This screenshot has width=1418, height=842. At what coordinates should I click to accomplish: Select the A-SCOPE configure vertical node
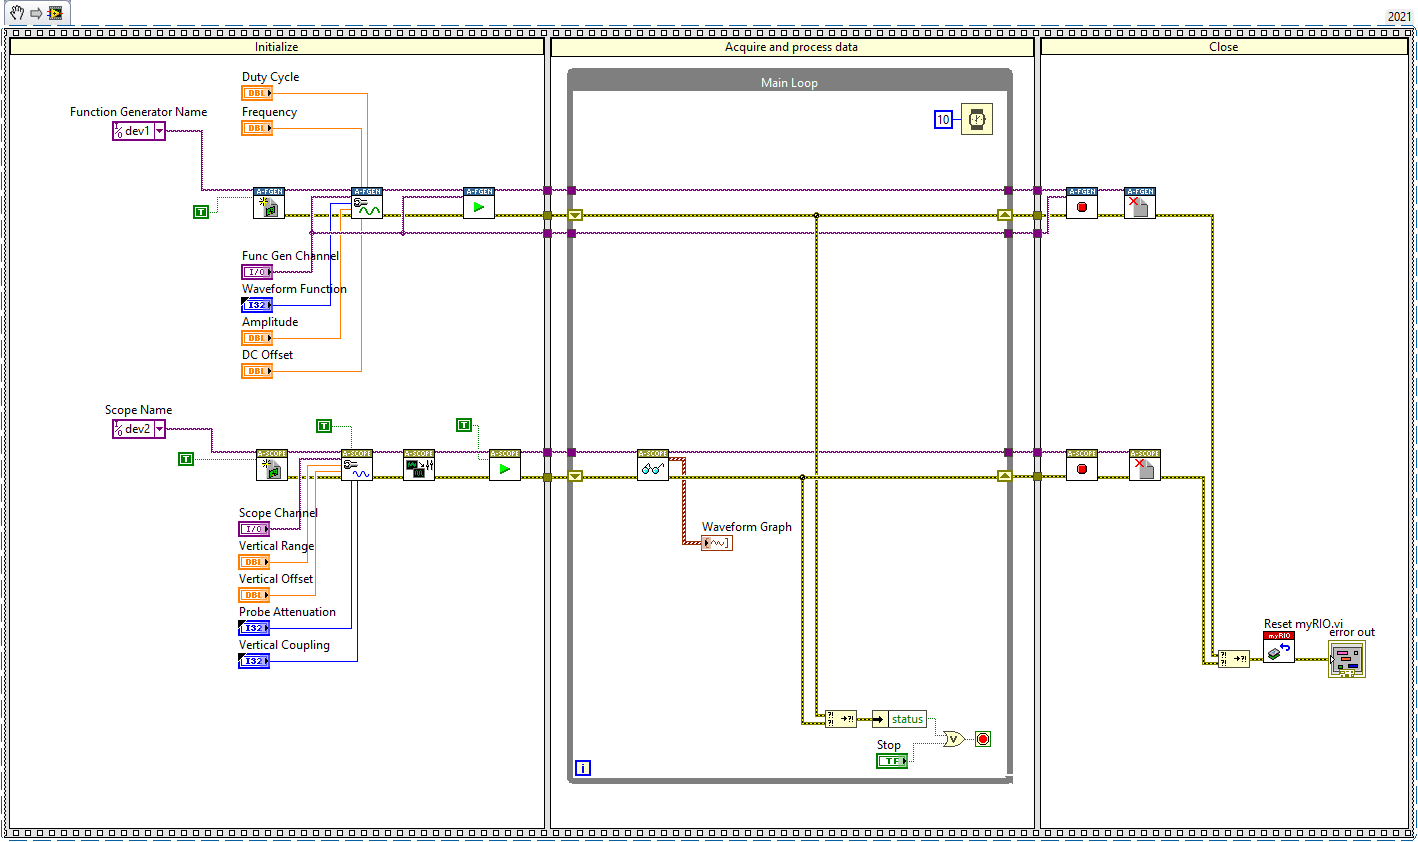[x=357, y=465]
